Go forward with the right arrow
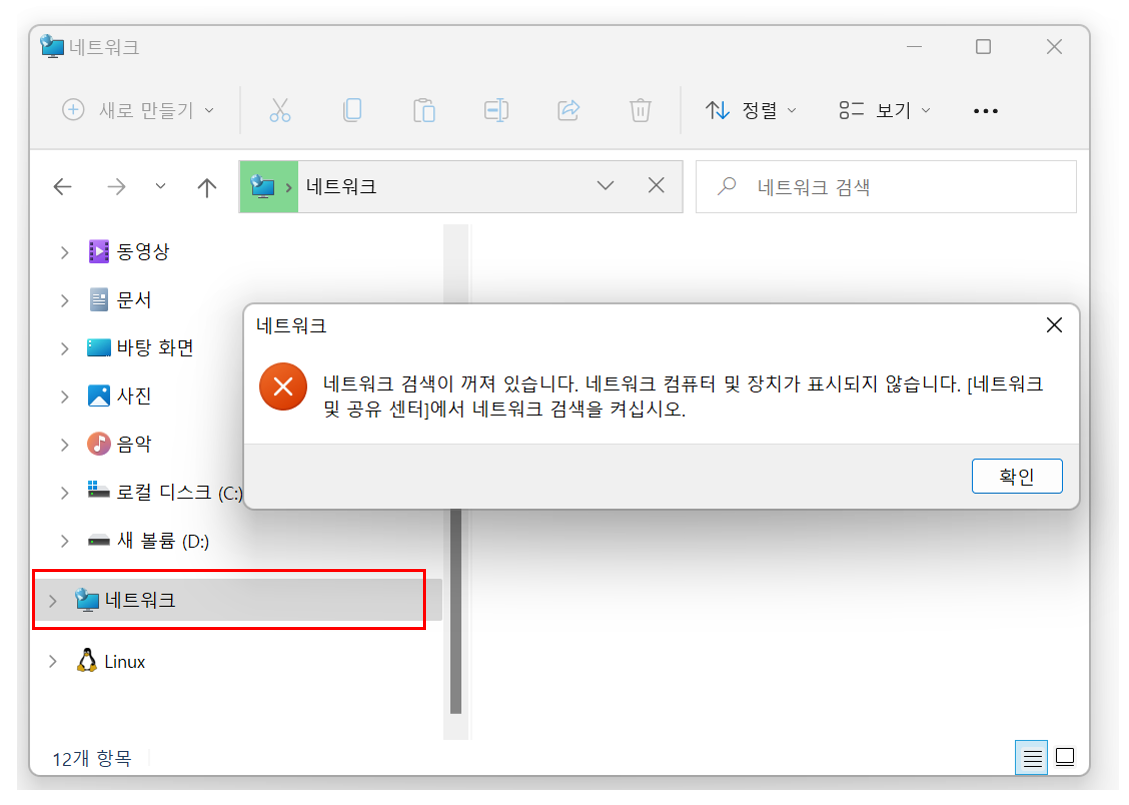 pos(116,187)
